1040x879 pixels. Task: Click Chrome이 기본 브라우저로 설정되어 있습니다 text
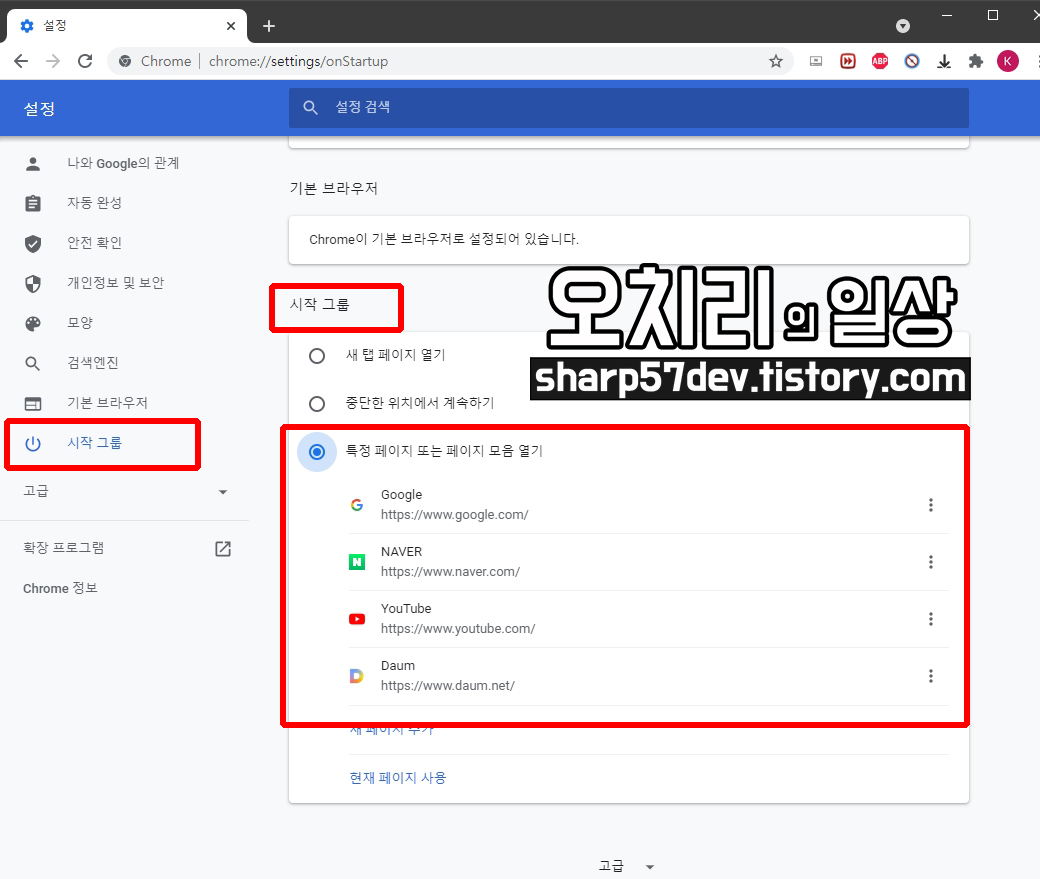coord(444,239)
